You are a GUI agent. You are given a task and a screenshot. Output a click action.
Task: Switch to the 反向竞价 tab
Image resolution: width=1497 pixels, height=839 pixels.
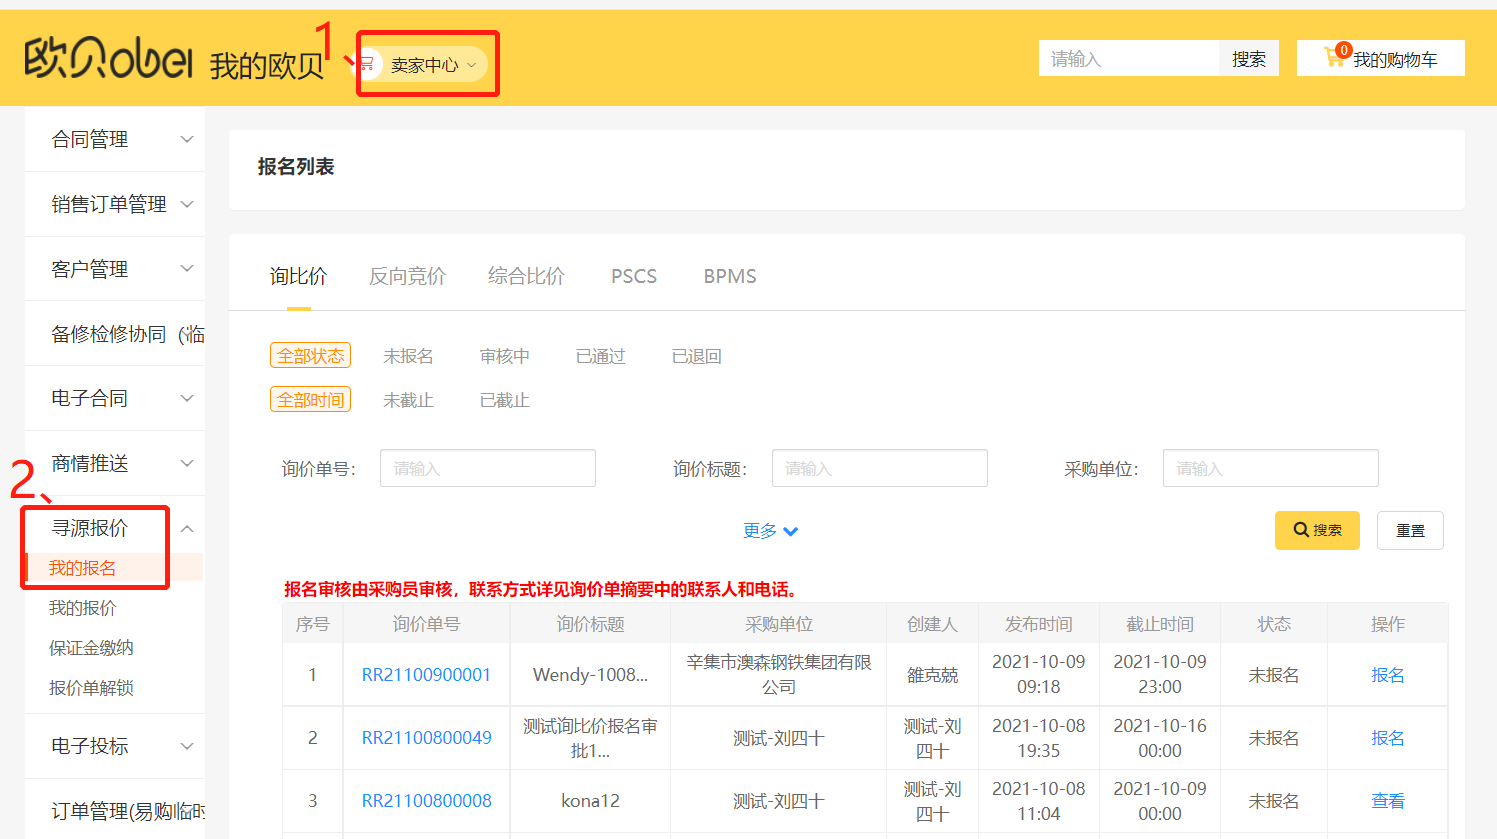coord(407,276)
